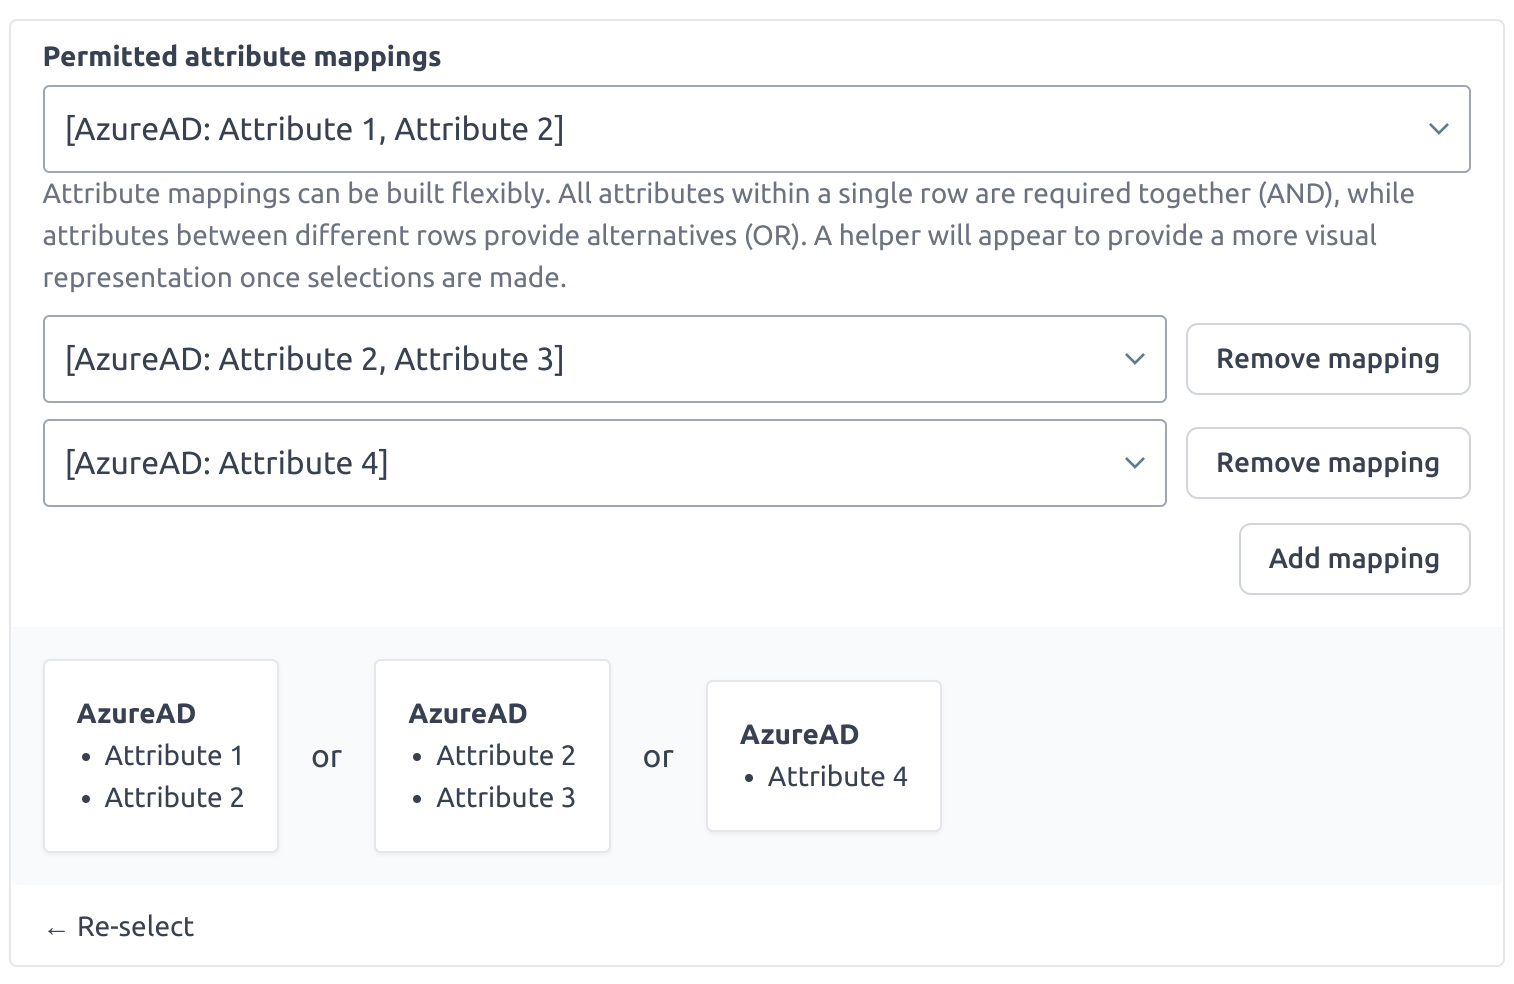The height and width of the screenshot is (984, 1514).
Task: Click the left arrow icon beside Re-select
Action: (56, 930)
